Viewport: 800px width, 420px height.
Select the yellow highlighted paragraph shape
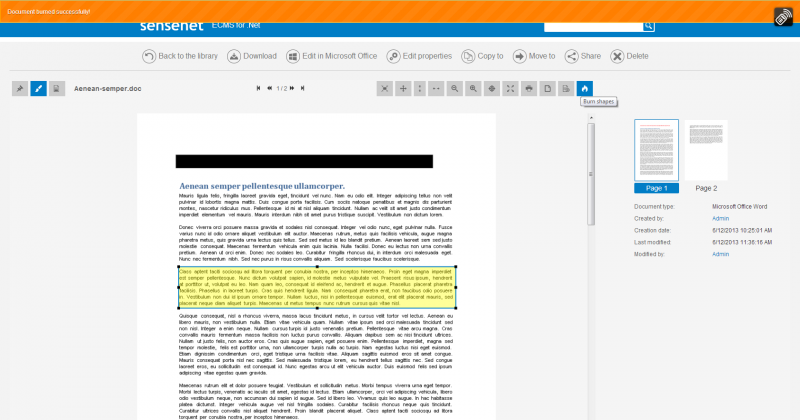[x=317, y=287]
